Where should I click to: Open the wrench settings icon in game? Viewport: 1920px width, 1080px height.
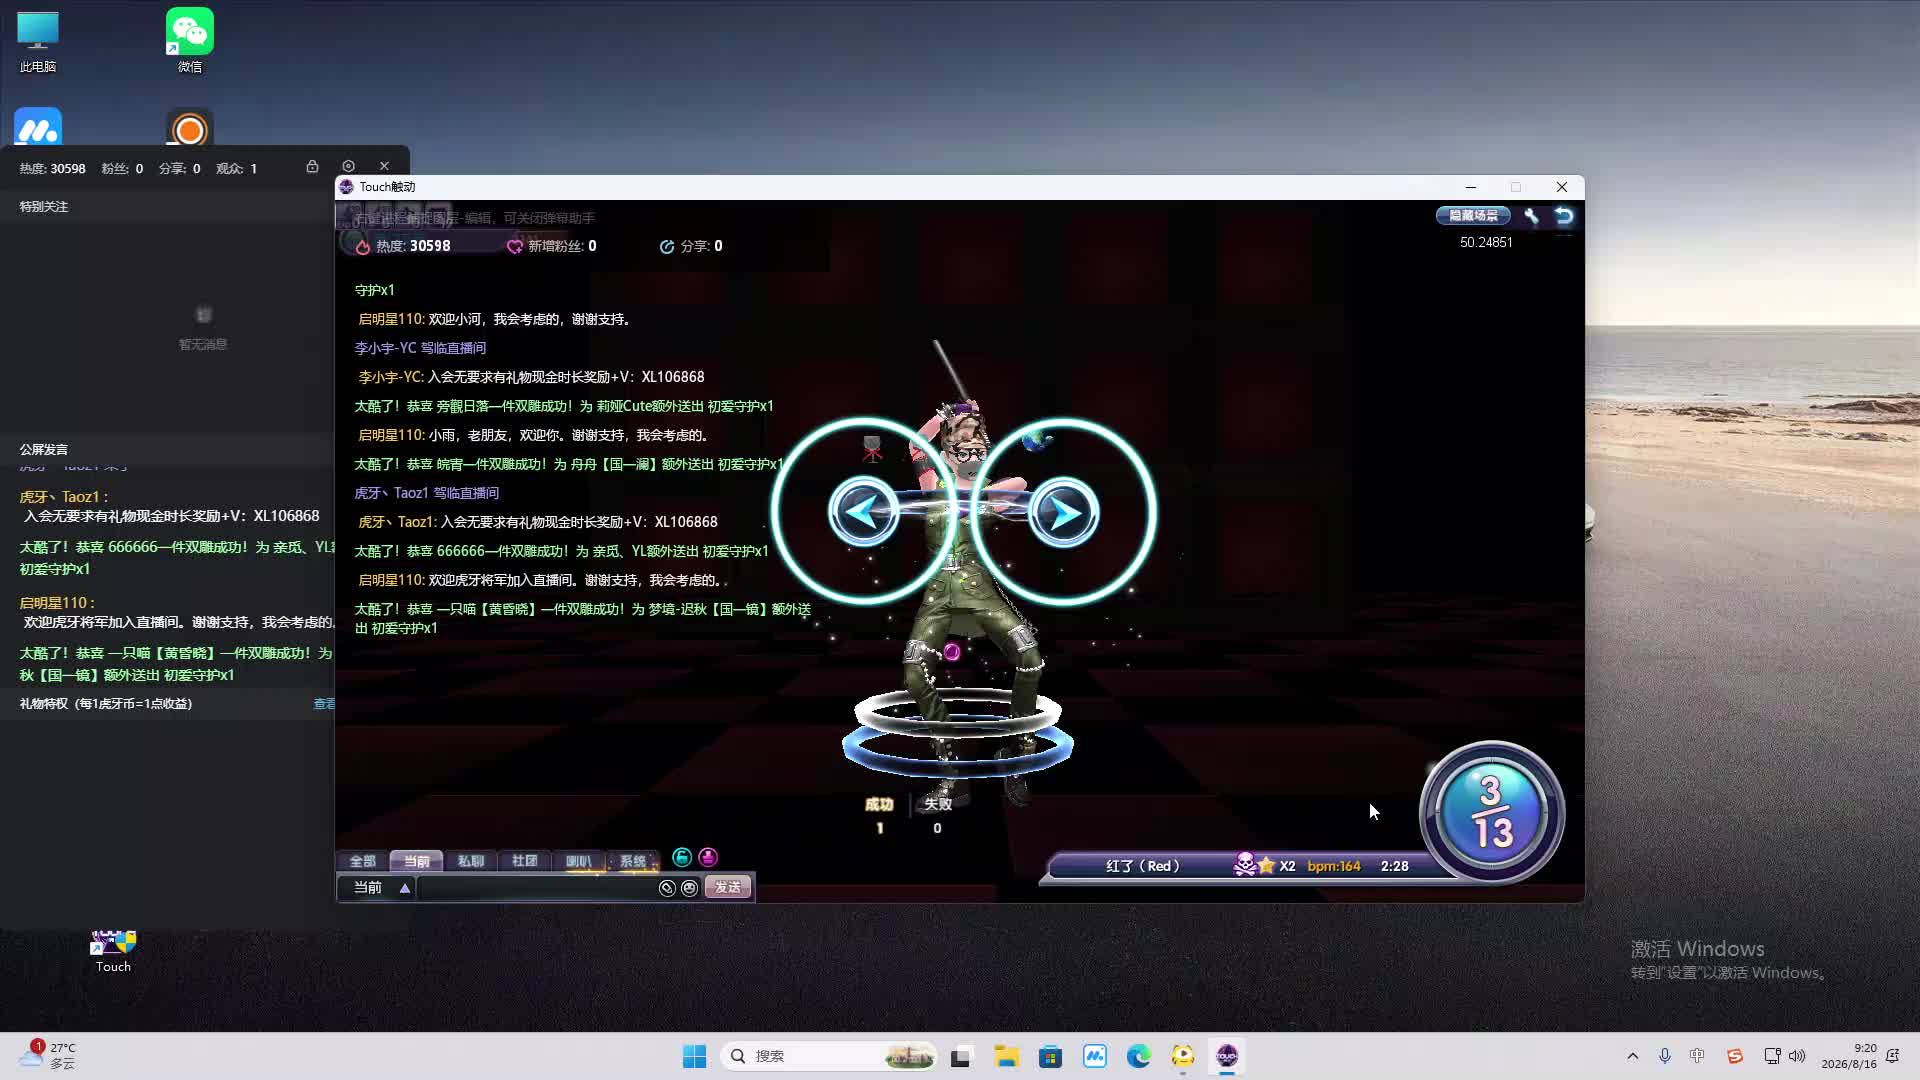point(1531,216)
